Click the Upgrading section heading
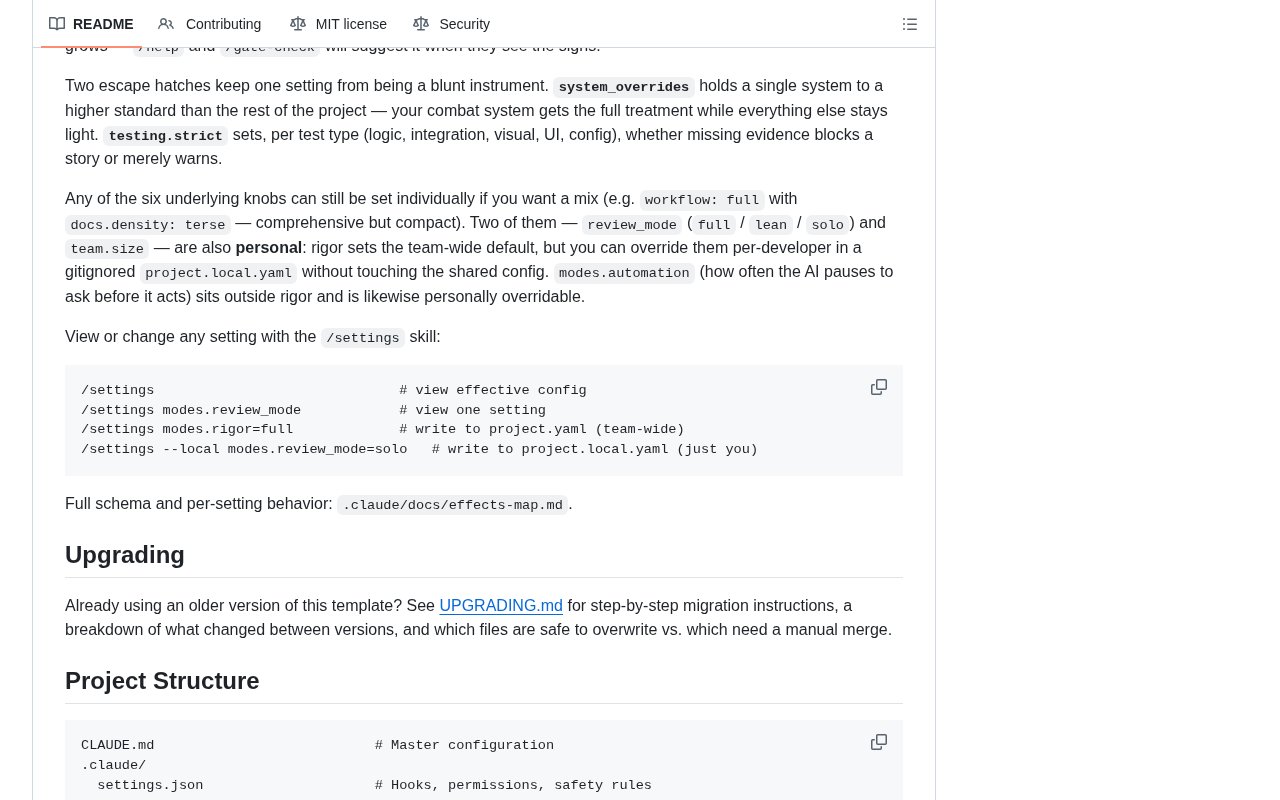Viewport: 1280px width, 800px height. (x=125, y=555)
